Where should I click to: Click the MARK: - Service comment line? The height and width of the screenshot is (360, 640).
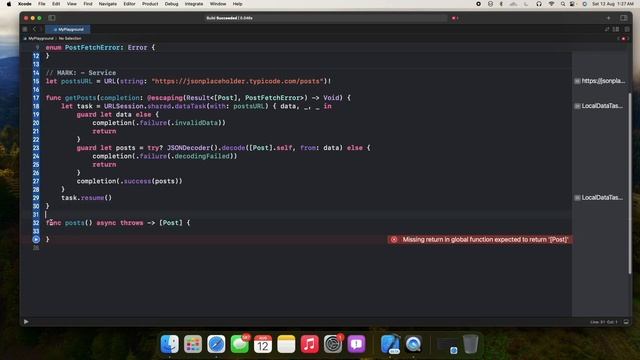click(81, 73)
